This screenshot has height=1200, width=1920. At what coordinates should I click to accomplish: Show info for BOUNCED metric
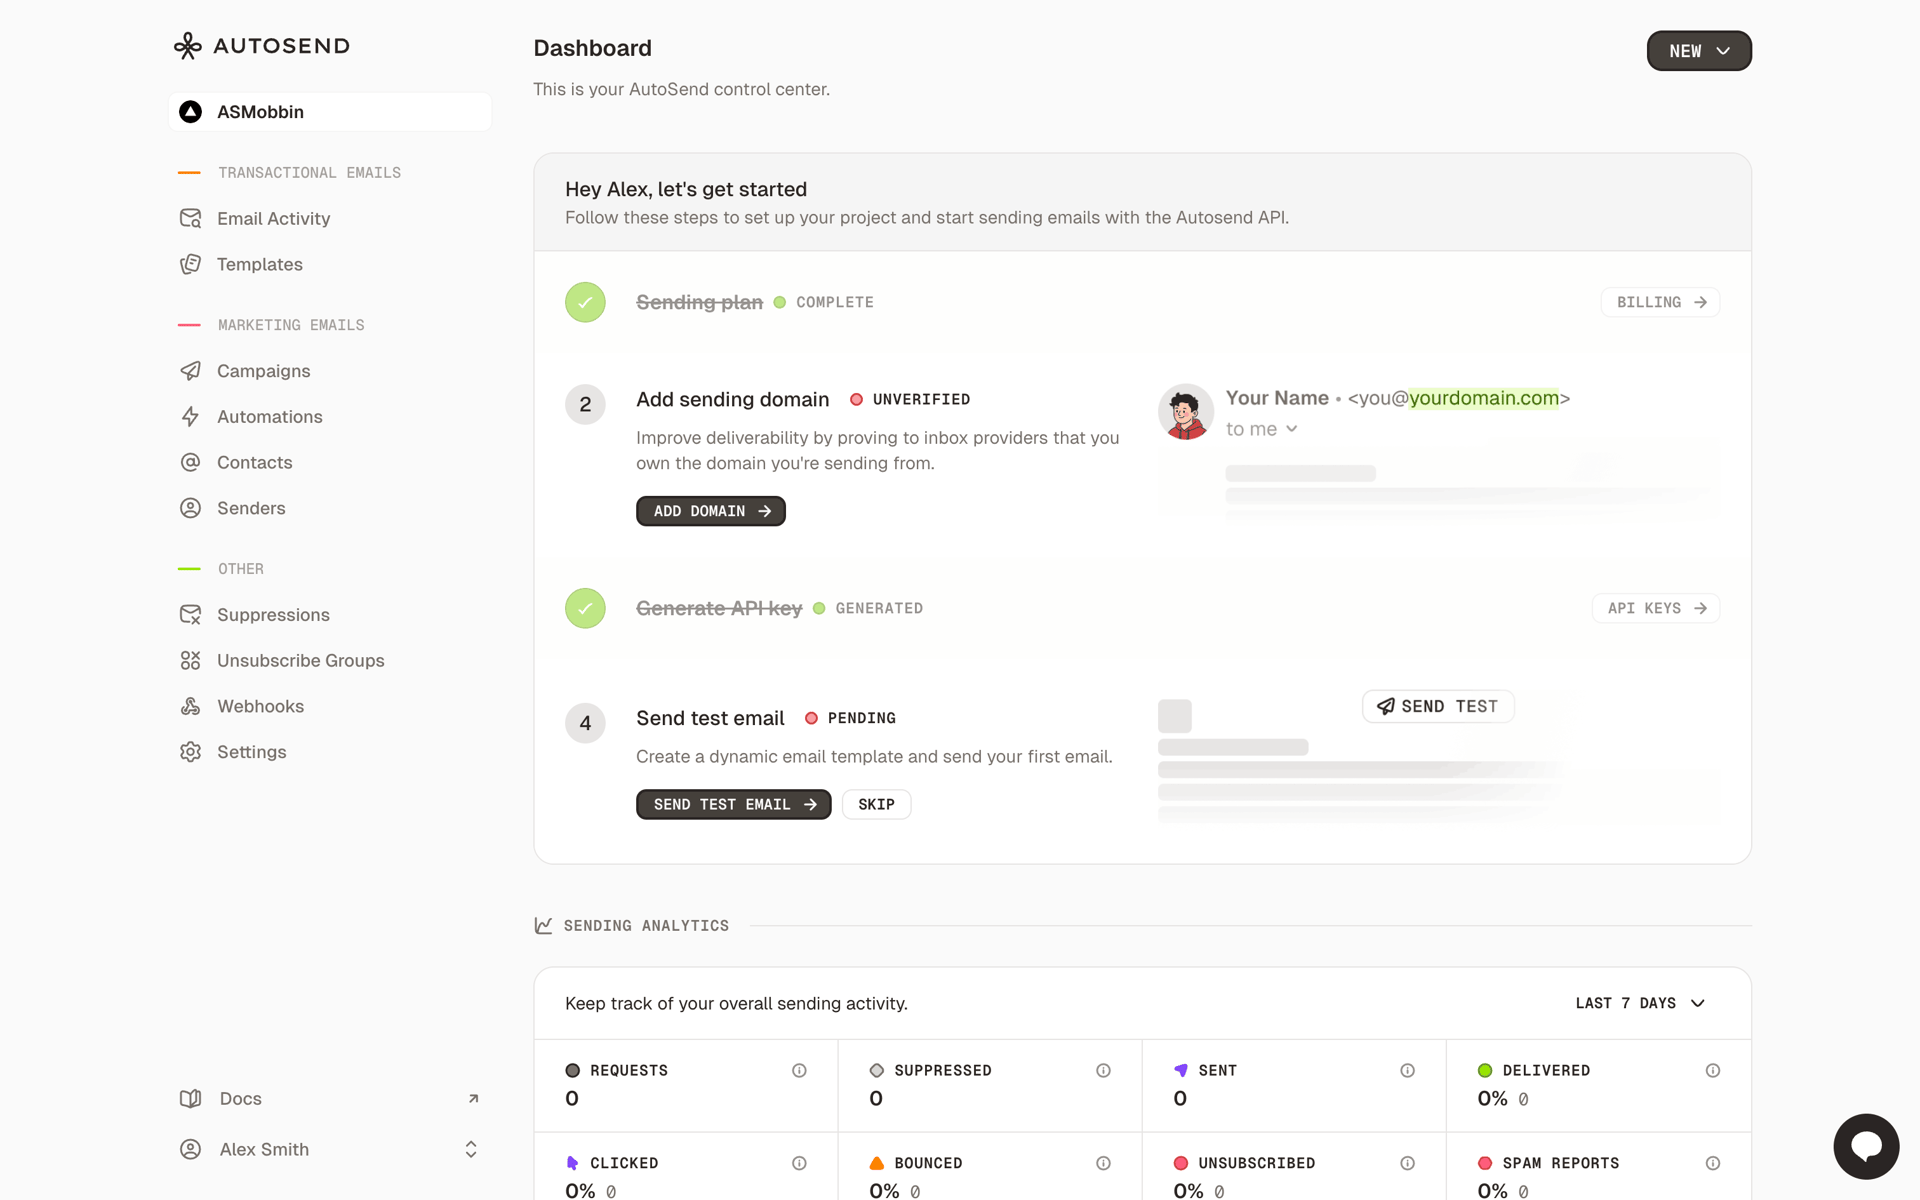click(1103, 1164)
